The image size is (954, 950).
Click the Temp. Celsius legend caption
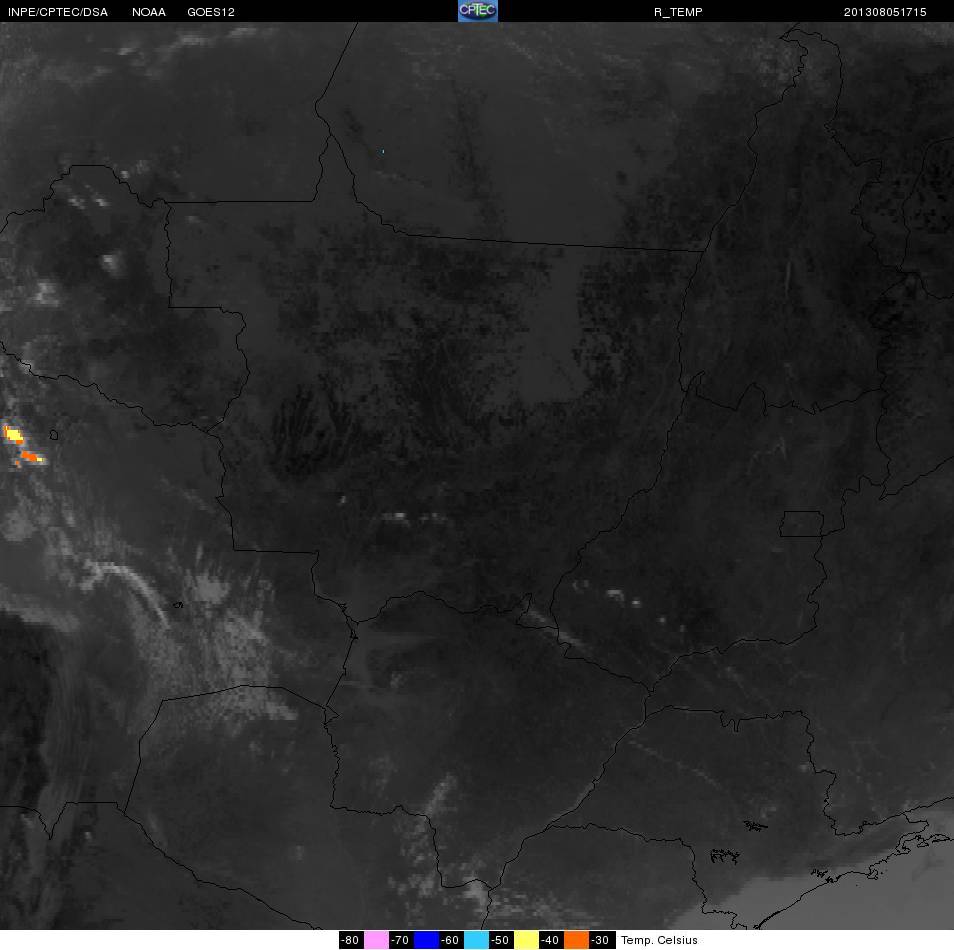pyautogui.click(x=659, y=940)
